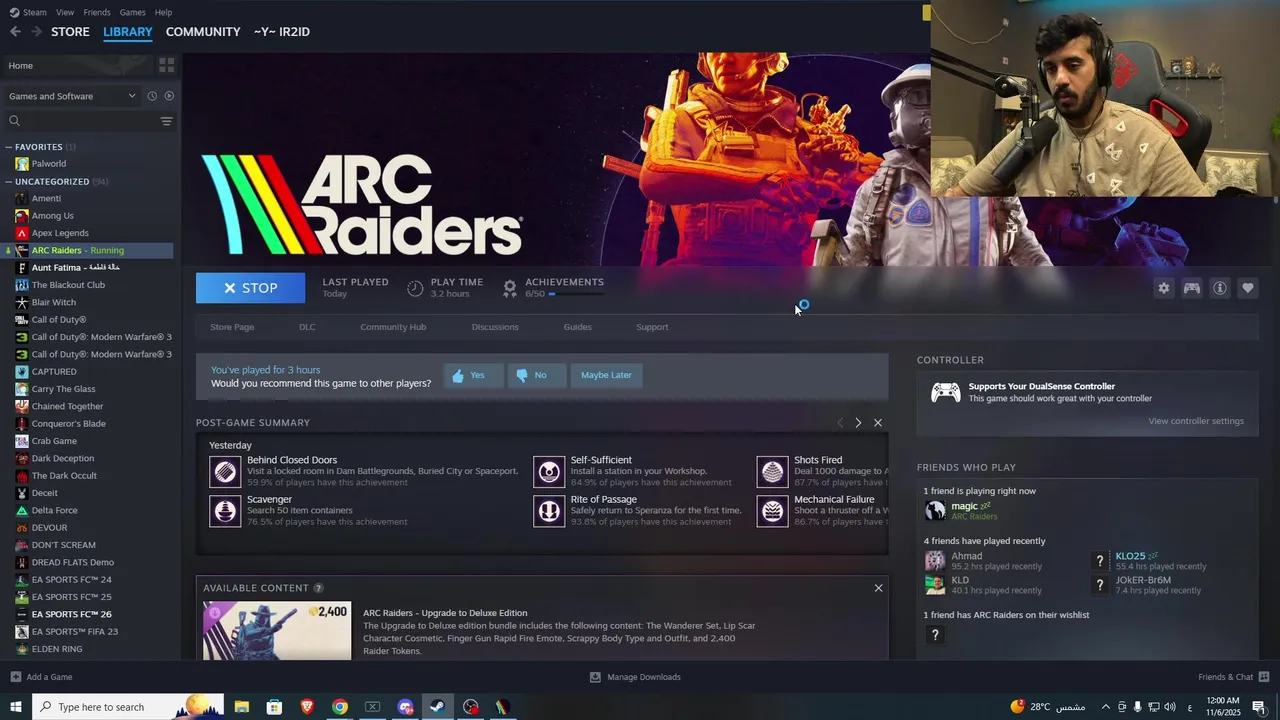1280x720 pixels.
Task: Open the Friends menu
Action: (97, 12)
